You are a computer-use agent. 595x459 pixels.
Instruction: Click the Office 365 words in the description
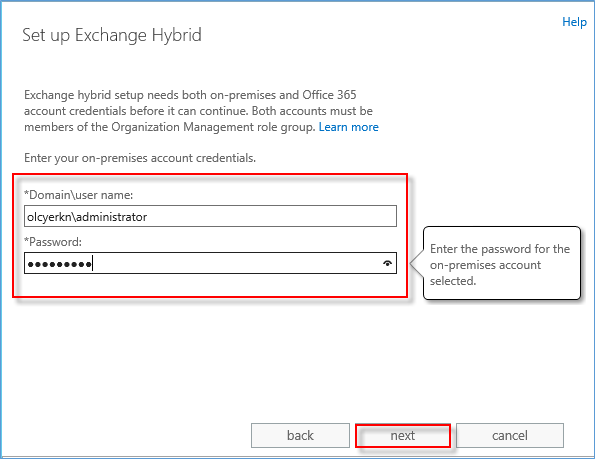329,94
